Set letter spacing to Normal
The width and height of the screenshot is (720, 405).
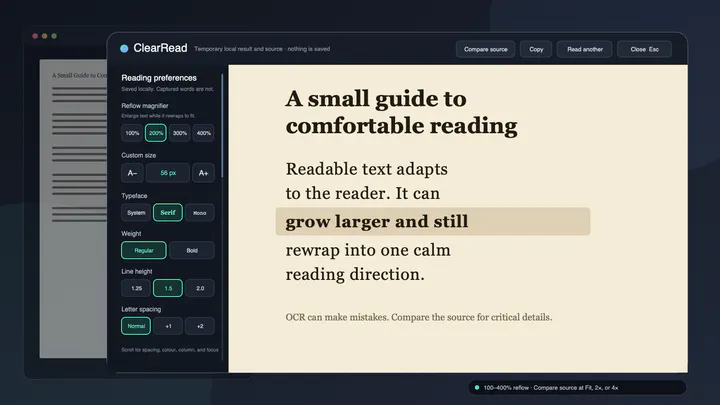(x=136, y=326)
